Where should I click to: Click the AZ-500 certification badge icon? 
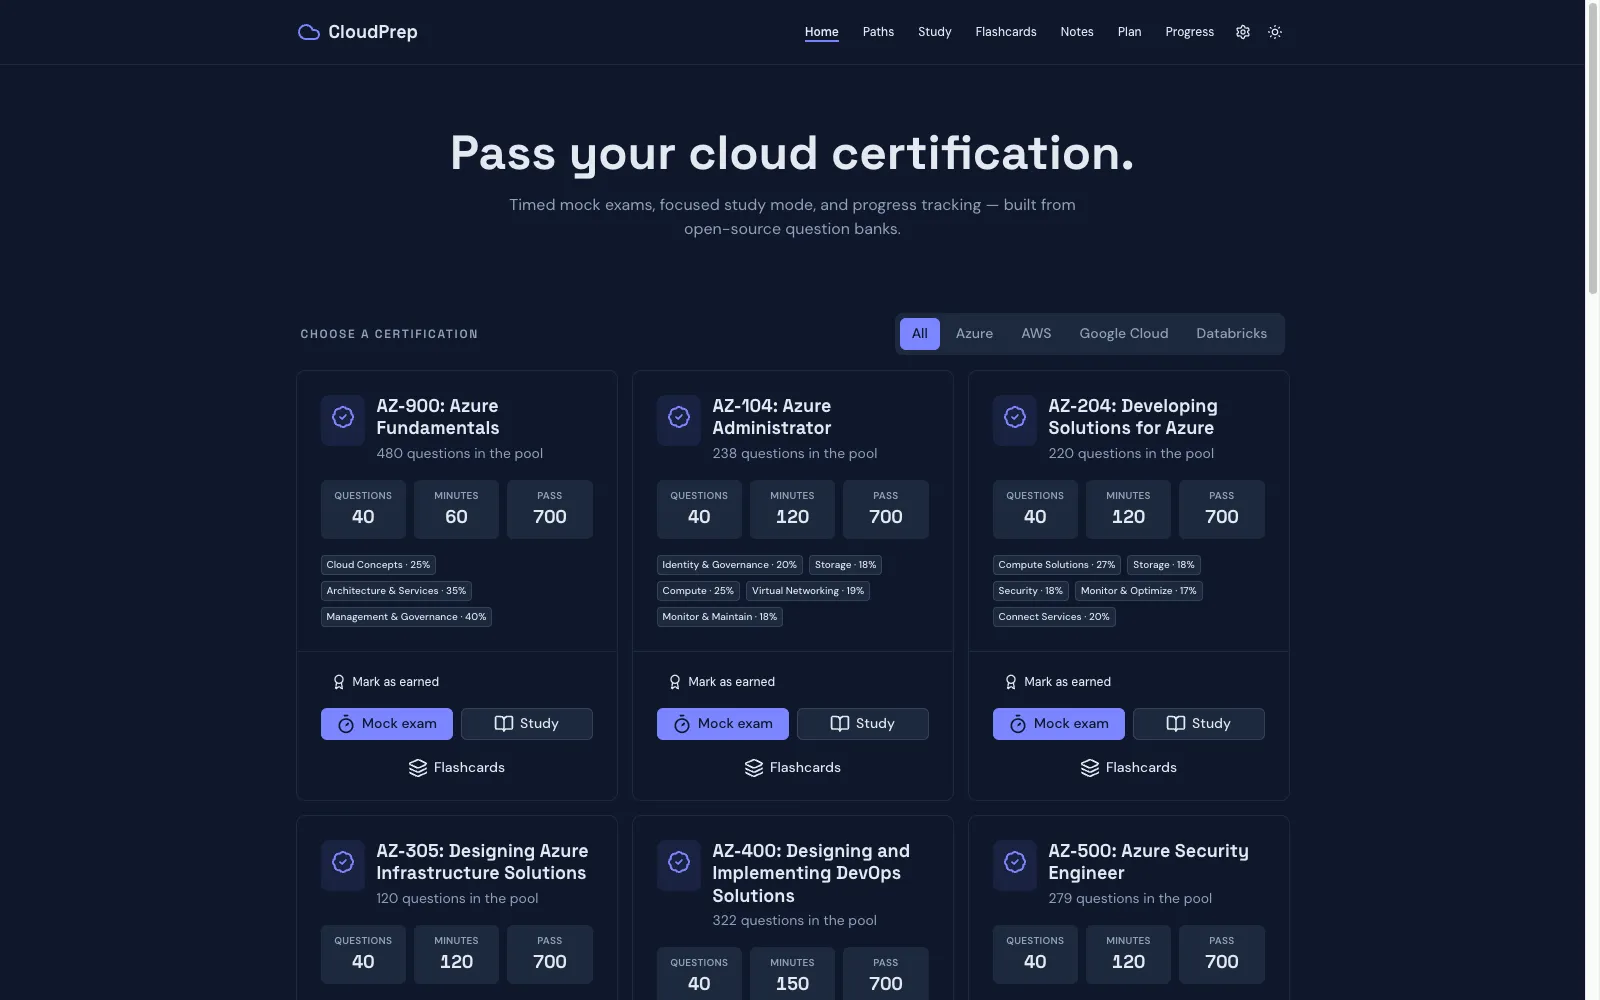point(1015,862)
